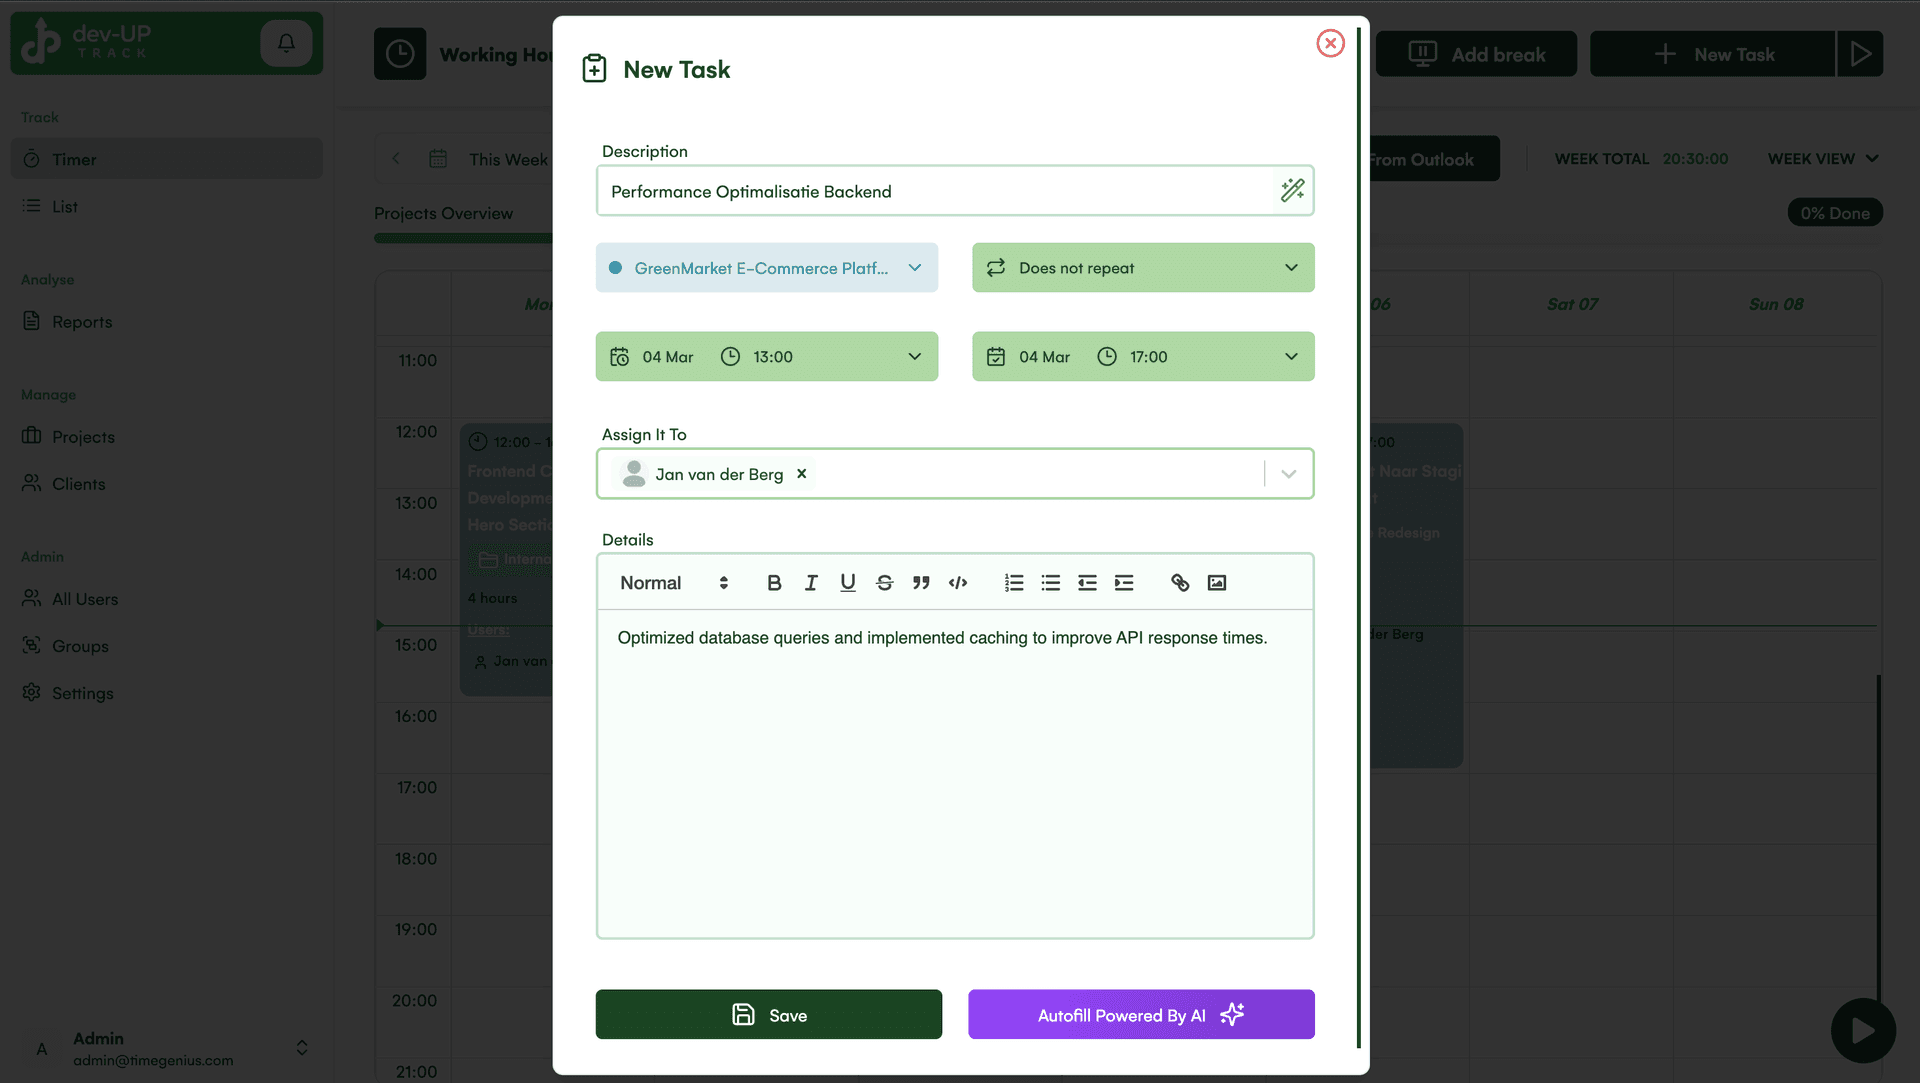The image size is (1920, 1083).
Task: Open the Normal text style dropdown
Action: click(671, 582)
